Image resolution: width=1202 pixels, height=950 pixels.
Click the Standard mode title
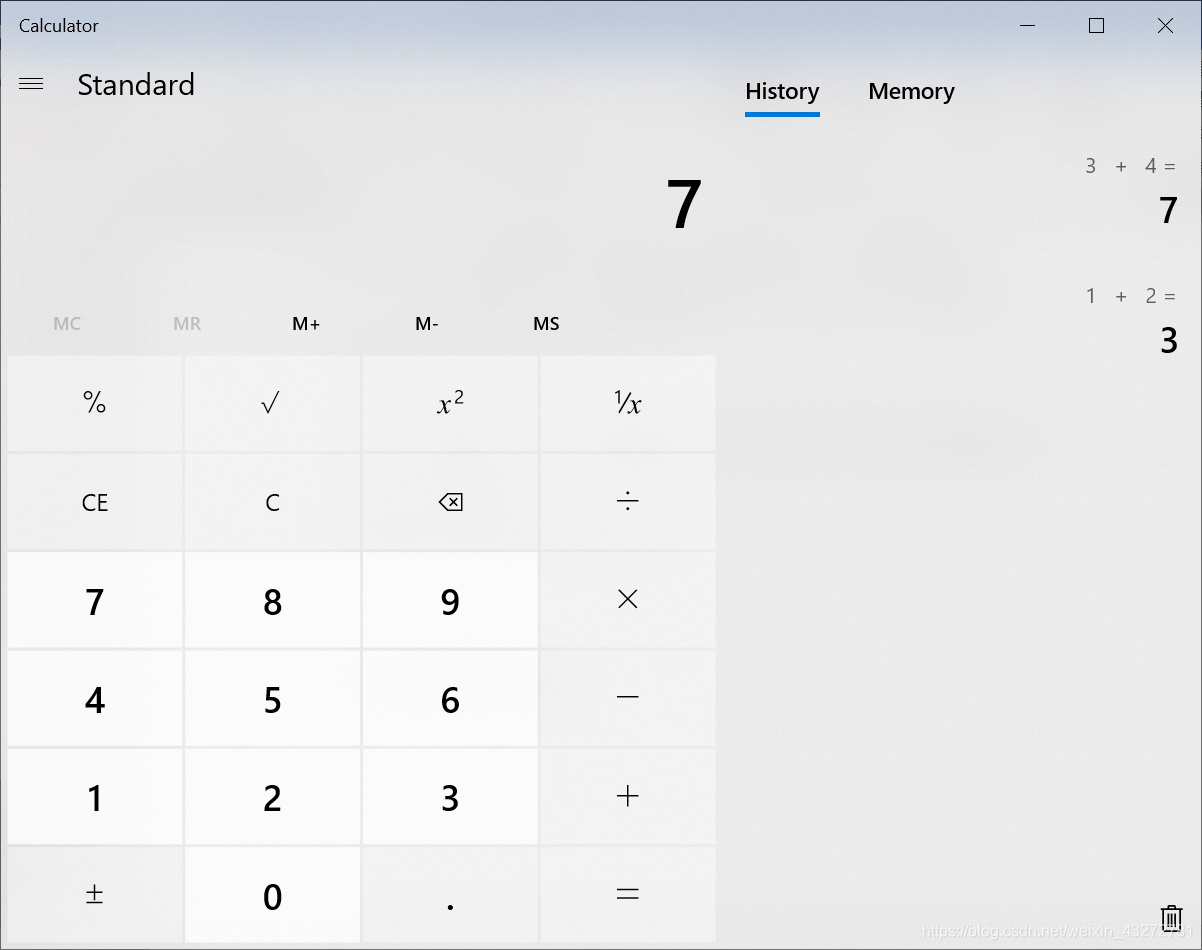pos(136,84)
